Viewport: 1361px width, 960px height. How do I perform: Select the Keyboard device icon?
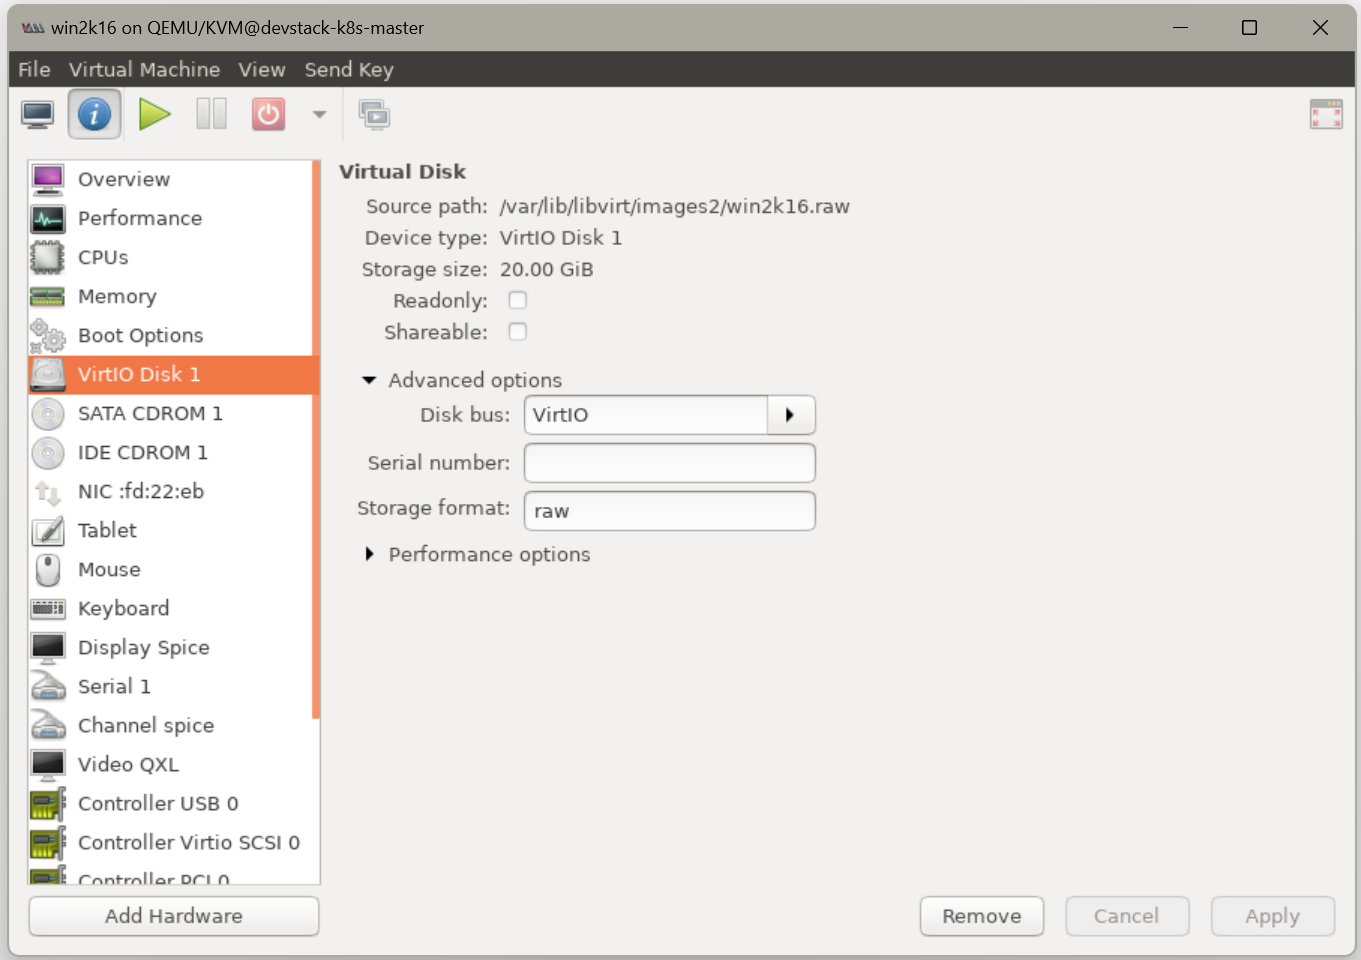click(x=48, y=608)
